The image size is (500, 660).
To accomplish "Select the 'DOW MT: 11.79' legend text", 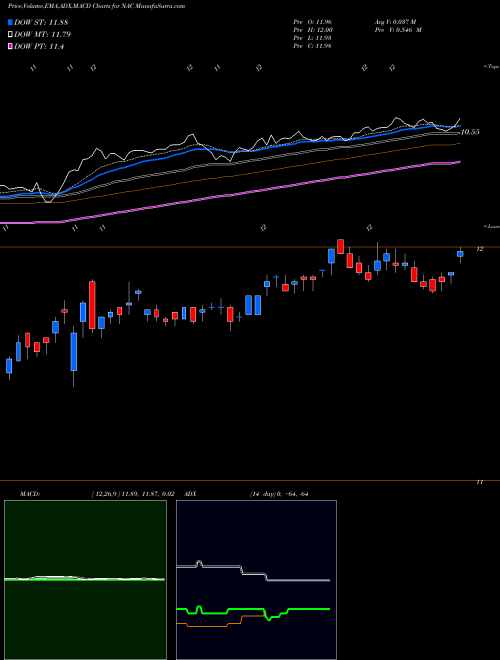I will (x=42, y=35).
